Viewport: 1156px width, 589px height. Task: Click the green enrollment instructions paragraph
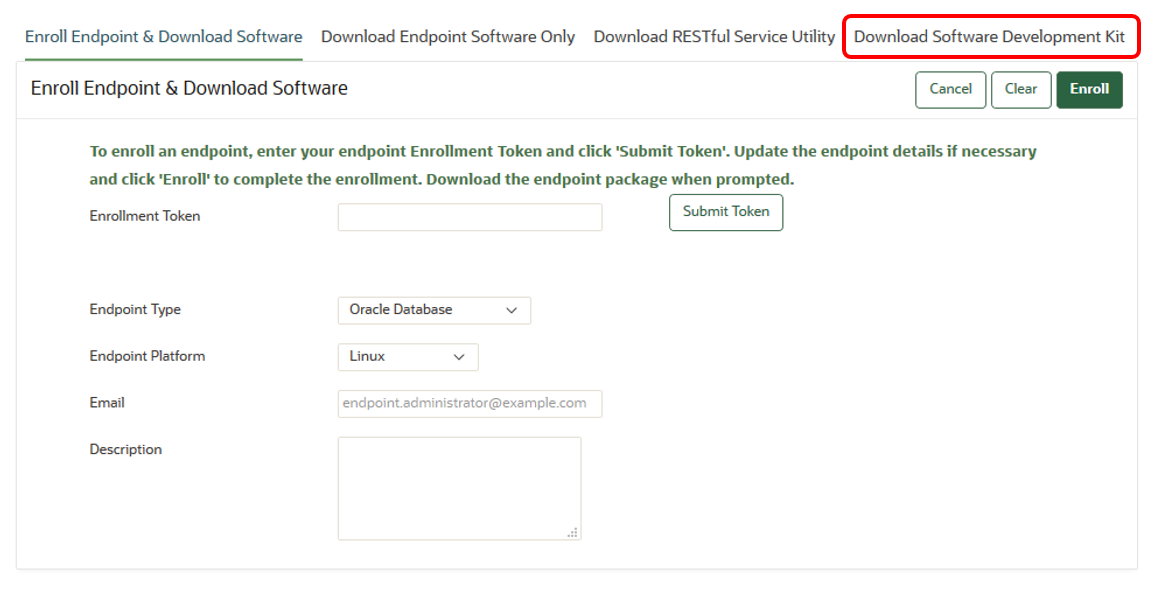(x=563, y=165)
